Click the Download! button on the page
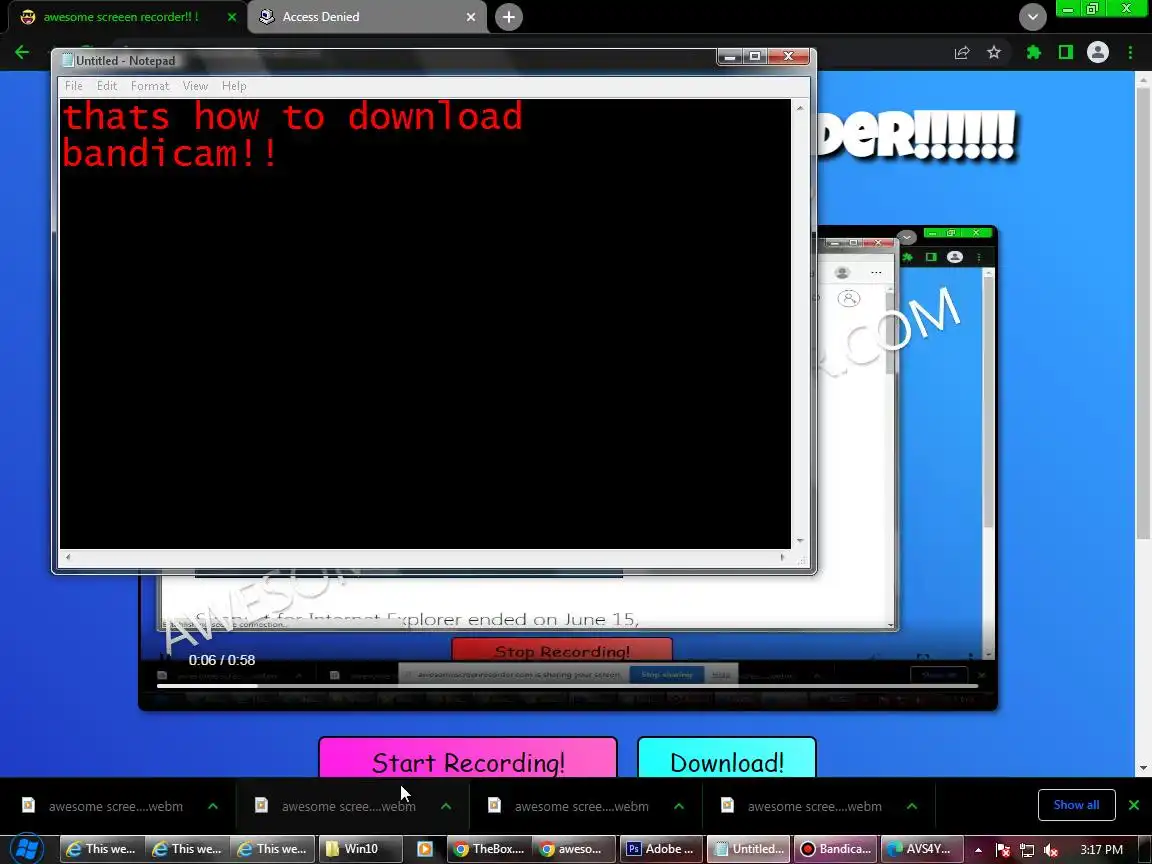Viewport: 1152px width, 864px height. coord(727,757)
